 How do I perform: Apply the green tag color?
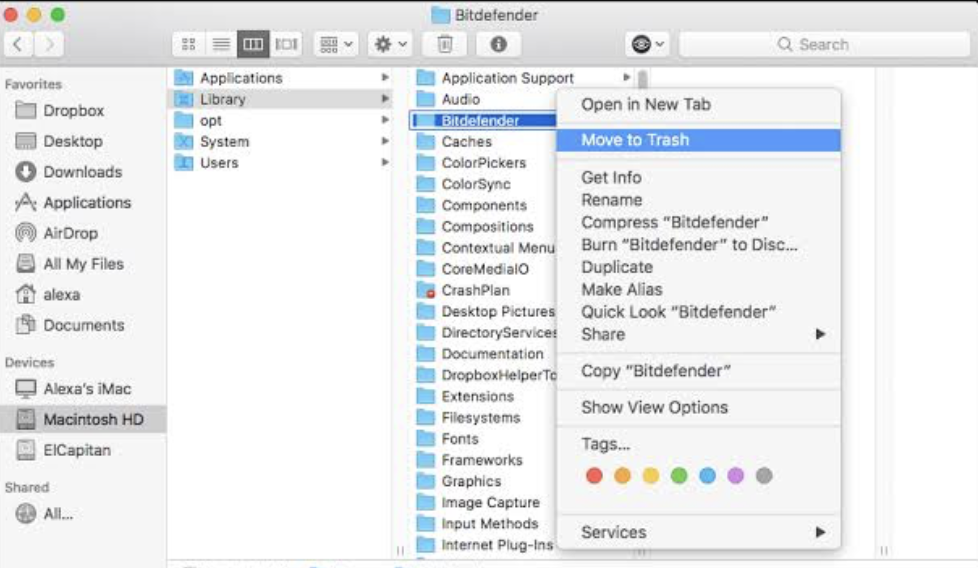tap(679, 476)
